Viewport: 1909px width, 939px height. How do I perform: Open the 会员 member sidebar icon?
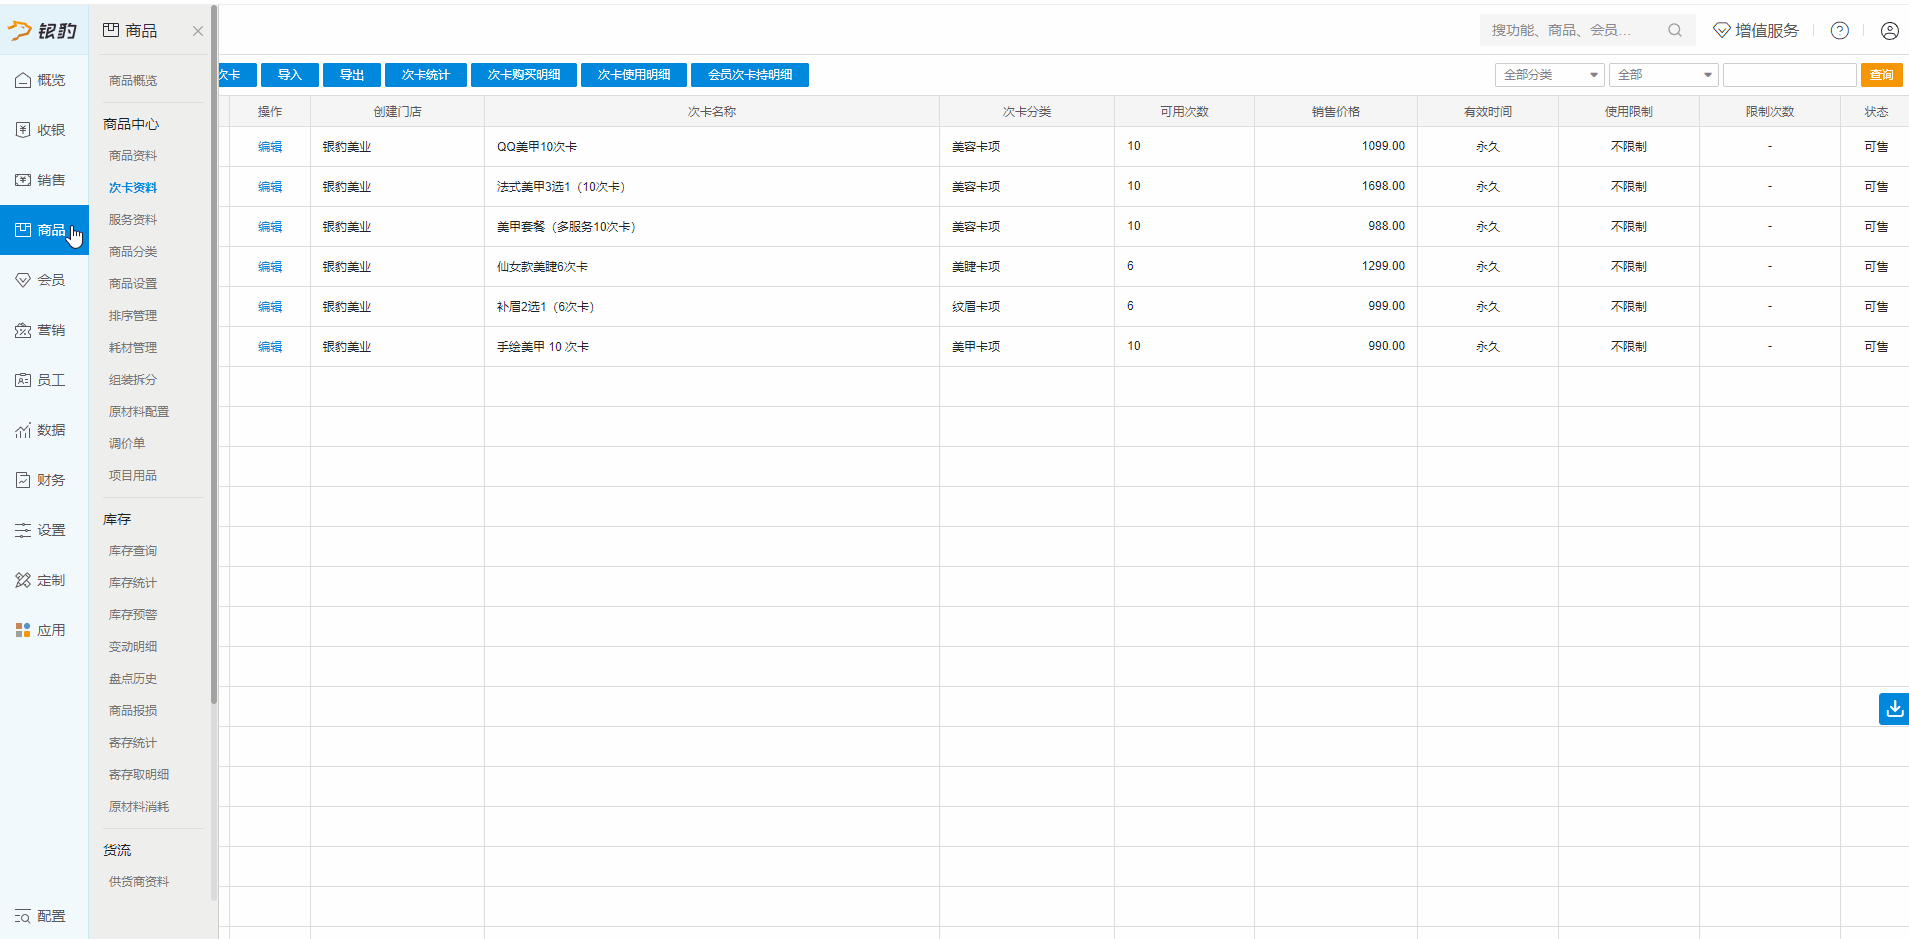pos(23,280)
